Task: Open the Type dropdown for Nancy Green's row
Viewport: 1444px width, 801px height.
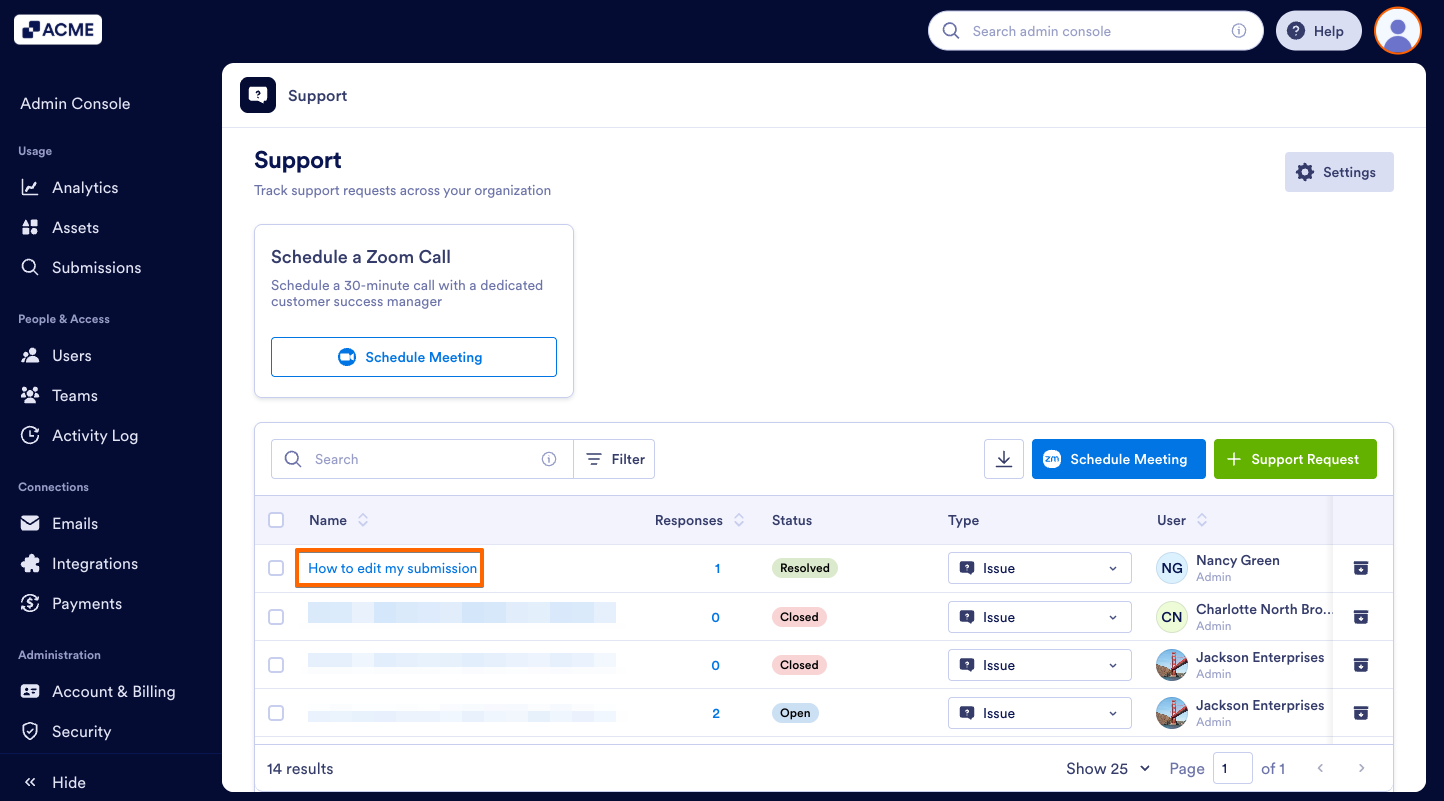Action: tap(1040, 568)
